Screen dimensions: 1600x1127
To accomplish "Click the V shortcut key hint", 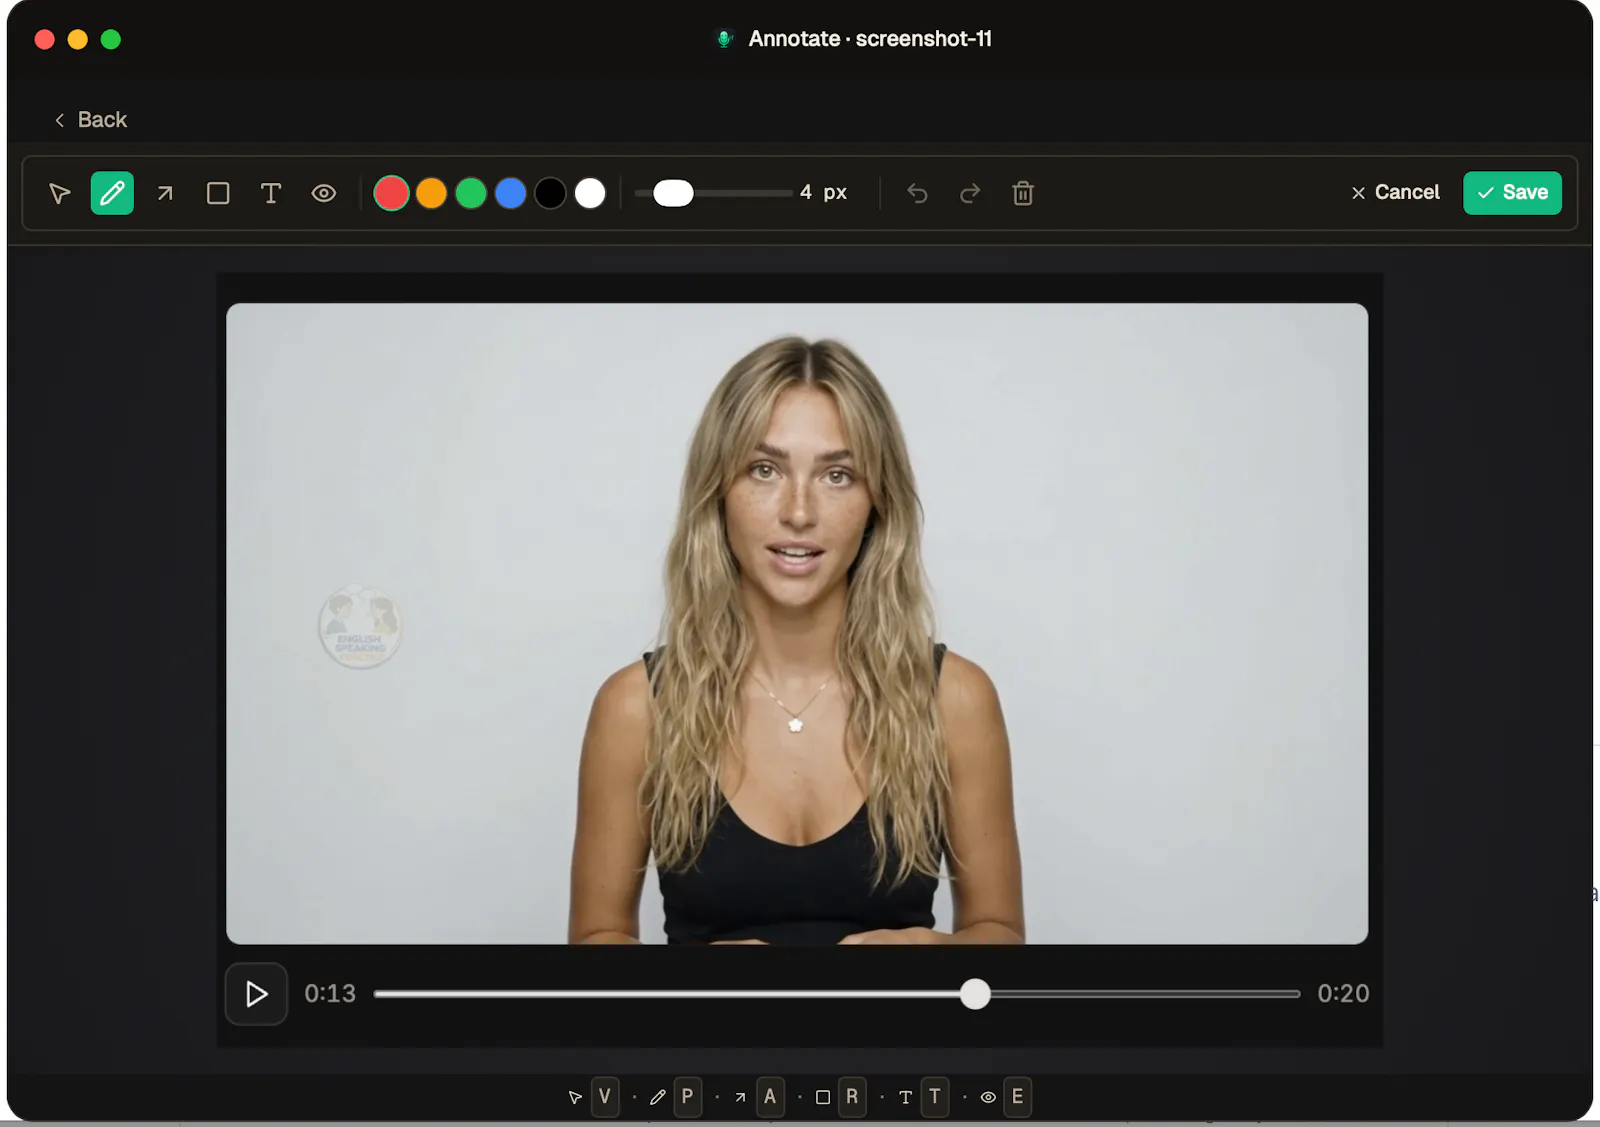I will pyautogui.click(x=605, y=1097).
